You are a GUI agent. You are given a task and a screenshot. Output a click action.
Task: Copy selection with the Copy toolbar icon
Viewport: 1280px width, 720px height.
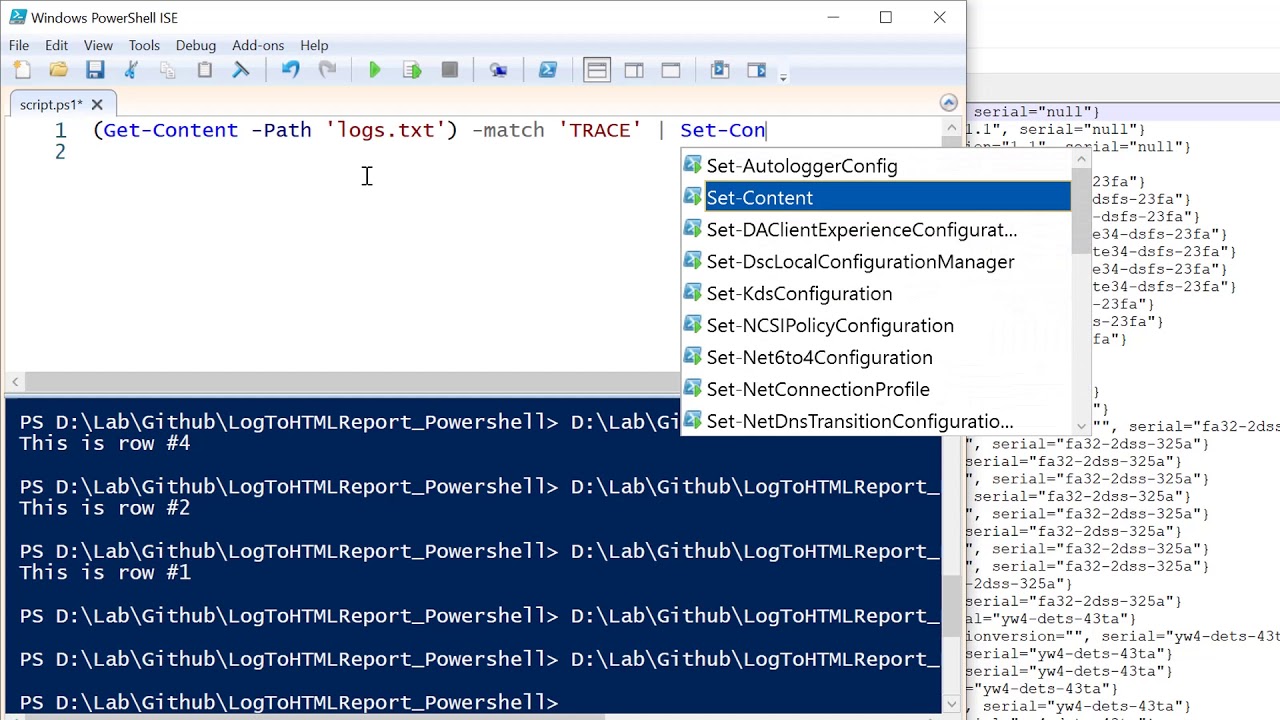(167, 70)
